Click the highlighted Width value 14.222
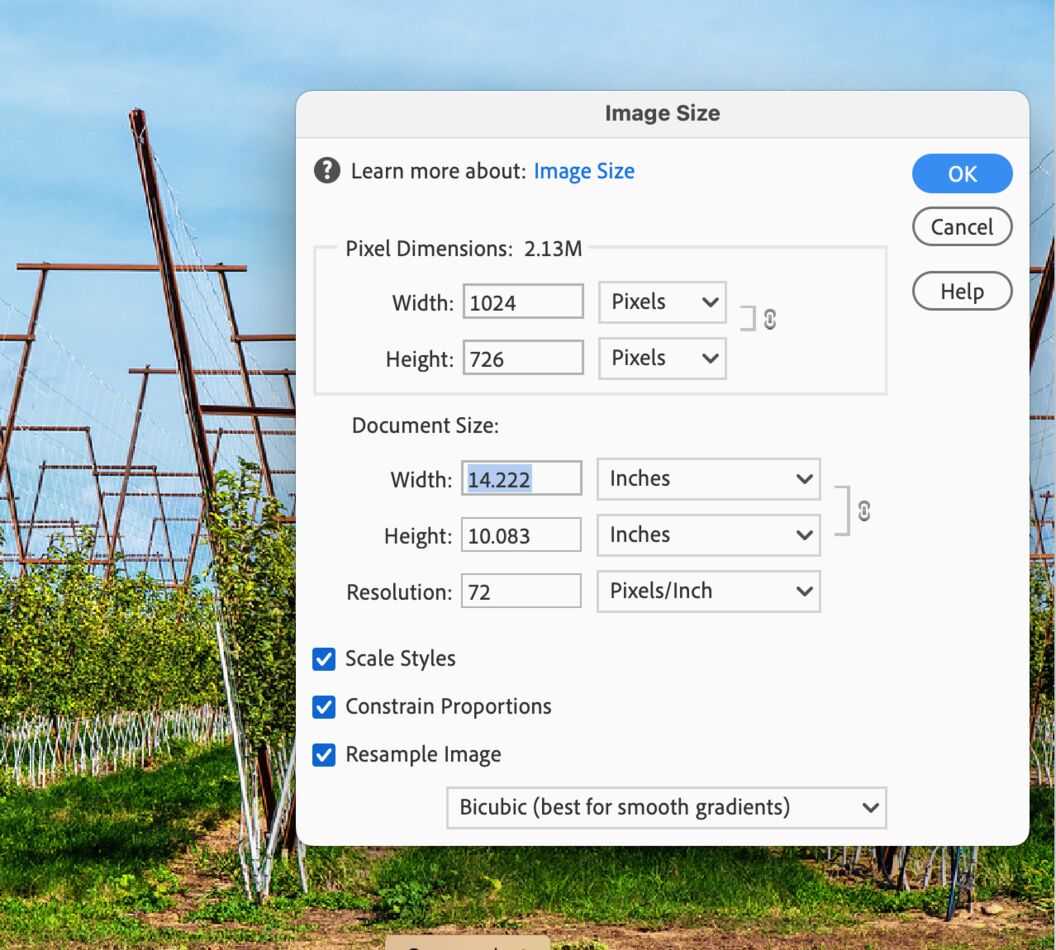1056x950 pixels. pyautogui.click(x=520, y=478)
